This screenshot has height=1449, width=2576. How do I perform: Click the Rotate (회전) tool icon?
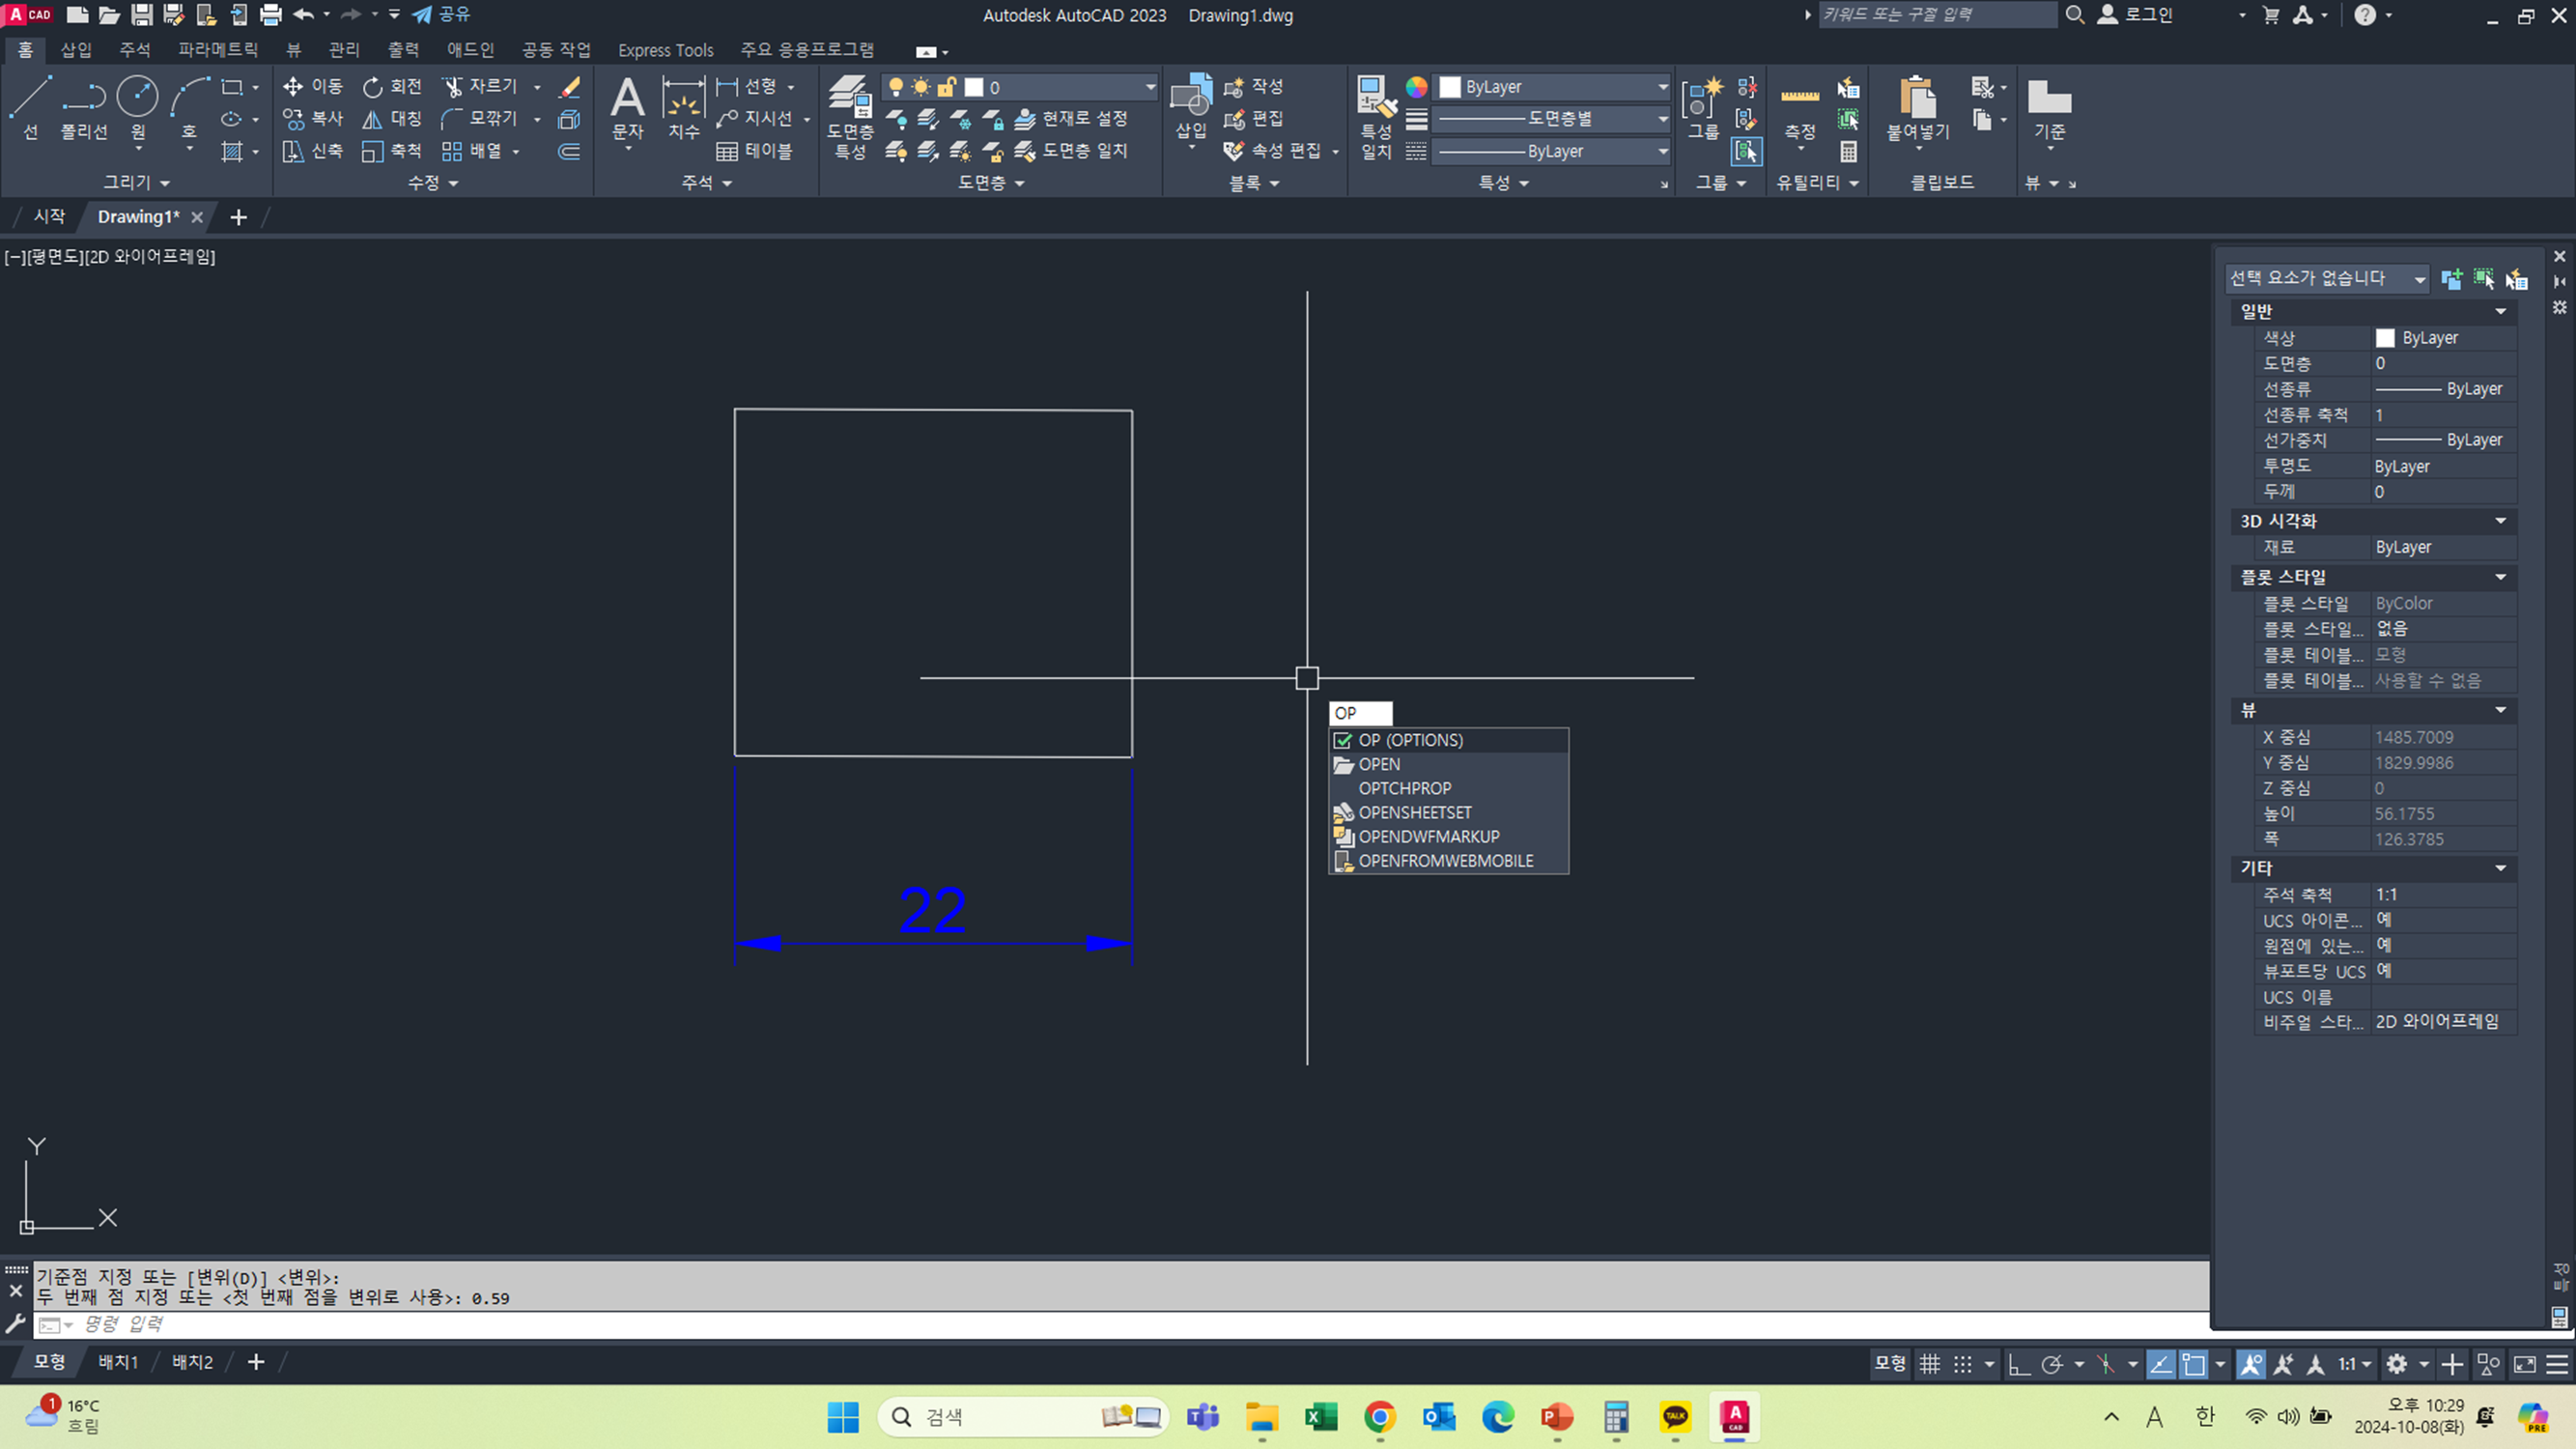[372, 87]
